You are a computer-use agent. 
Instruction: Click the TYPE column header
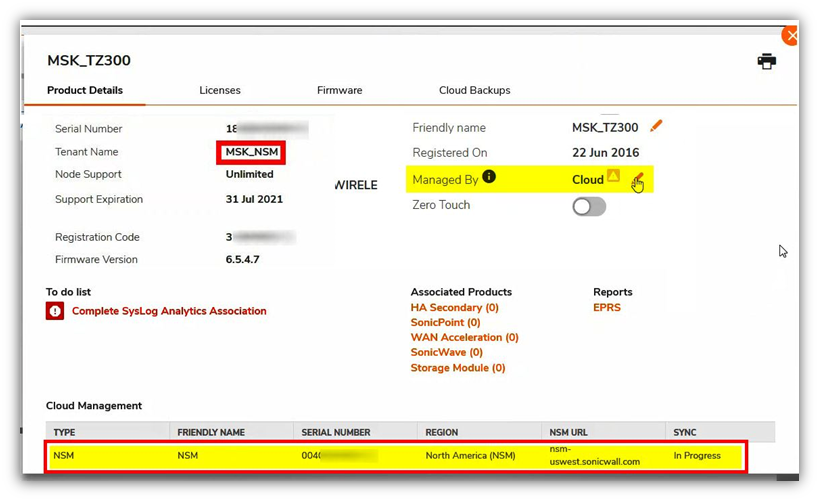click(x=64, y=433)
